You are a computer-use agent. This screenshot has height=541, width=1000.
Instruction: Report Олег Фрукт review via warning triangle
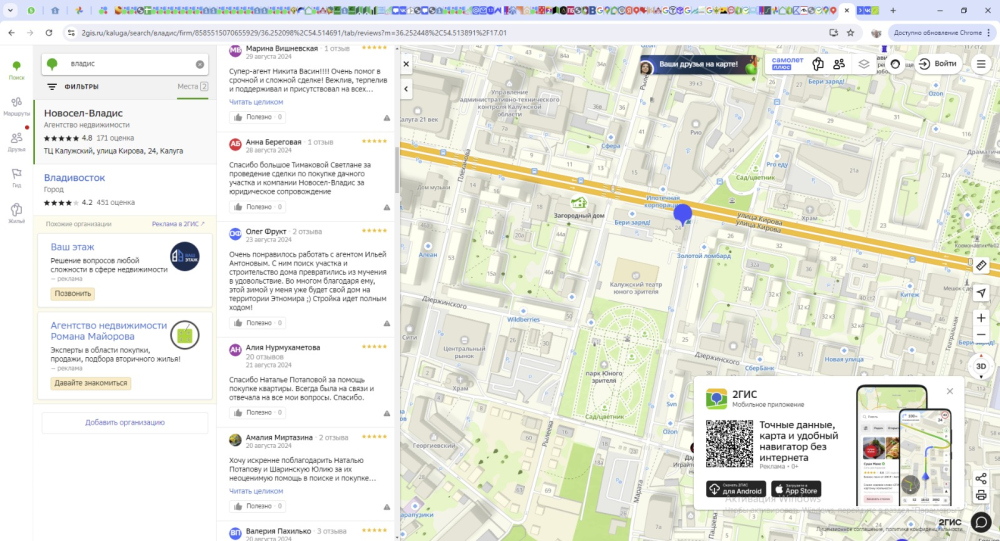[x=386, y=323]
